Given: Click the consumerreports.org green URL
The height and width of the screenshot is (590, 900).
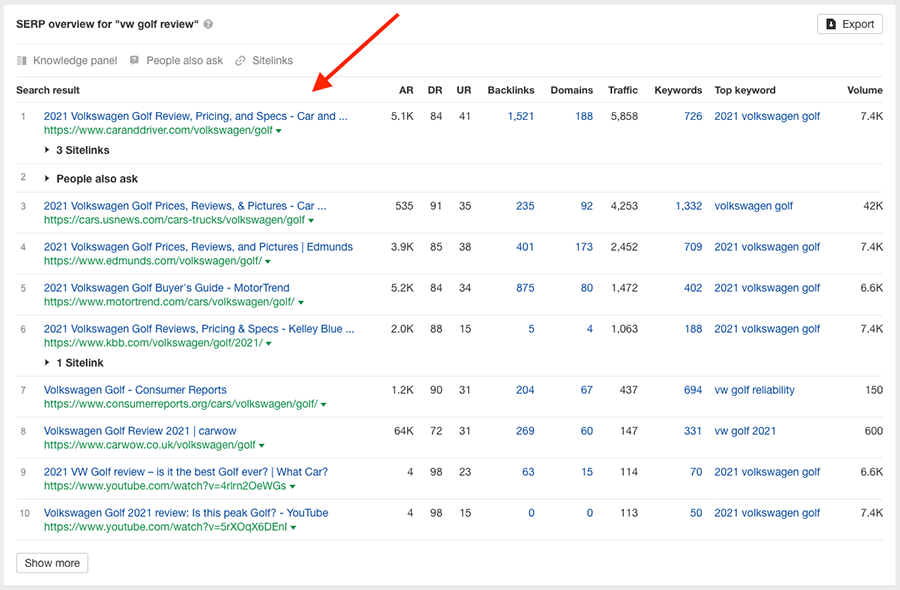Looking at the screenshot, I should 181,404.
